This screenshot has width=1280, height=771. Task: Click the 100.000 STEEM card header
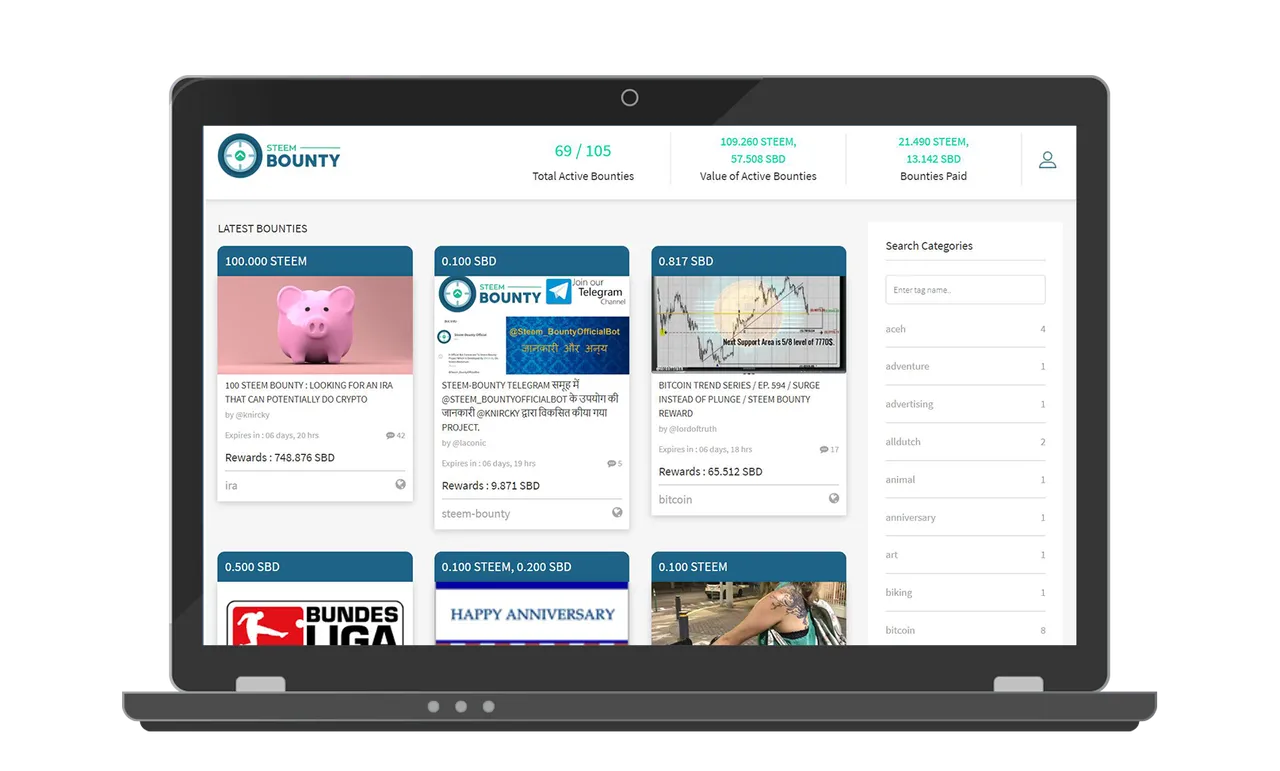[x=315, y=261]
